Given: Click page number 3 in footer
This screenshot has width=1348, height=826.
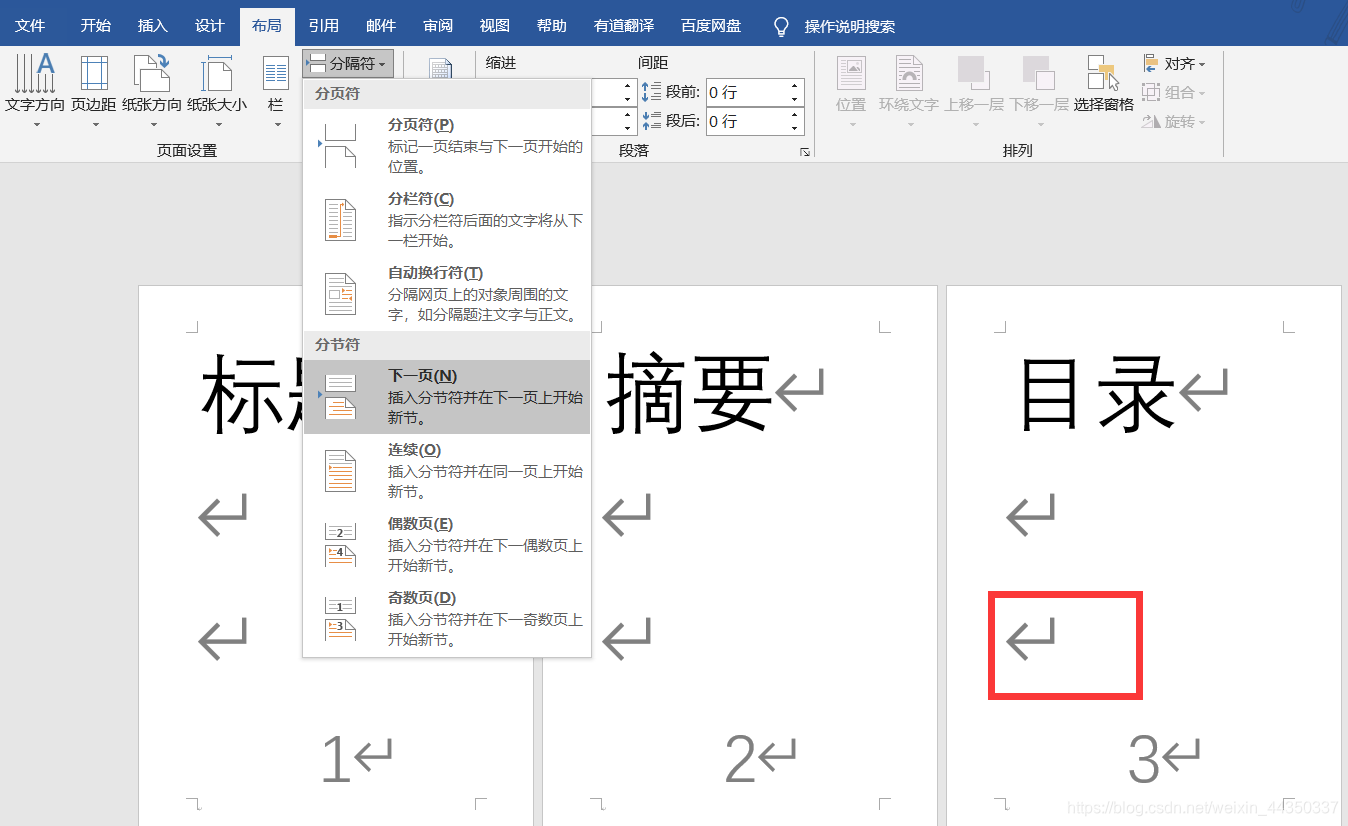Looking at the screenshot, I should pyautogui.click(x=1144, y=760).
